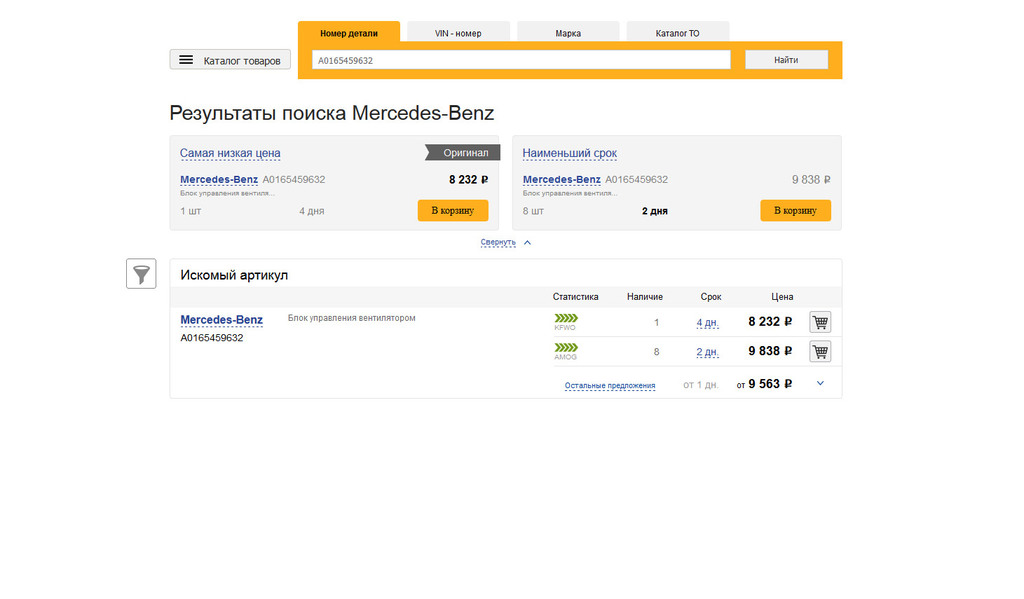Show Остальные предложения offers
1024x599 pixels.
point(610,385)
